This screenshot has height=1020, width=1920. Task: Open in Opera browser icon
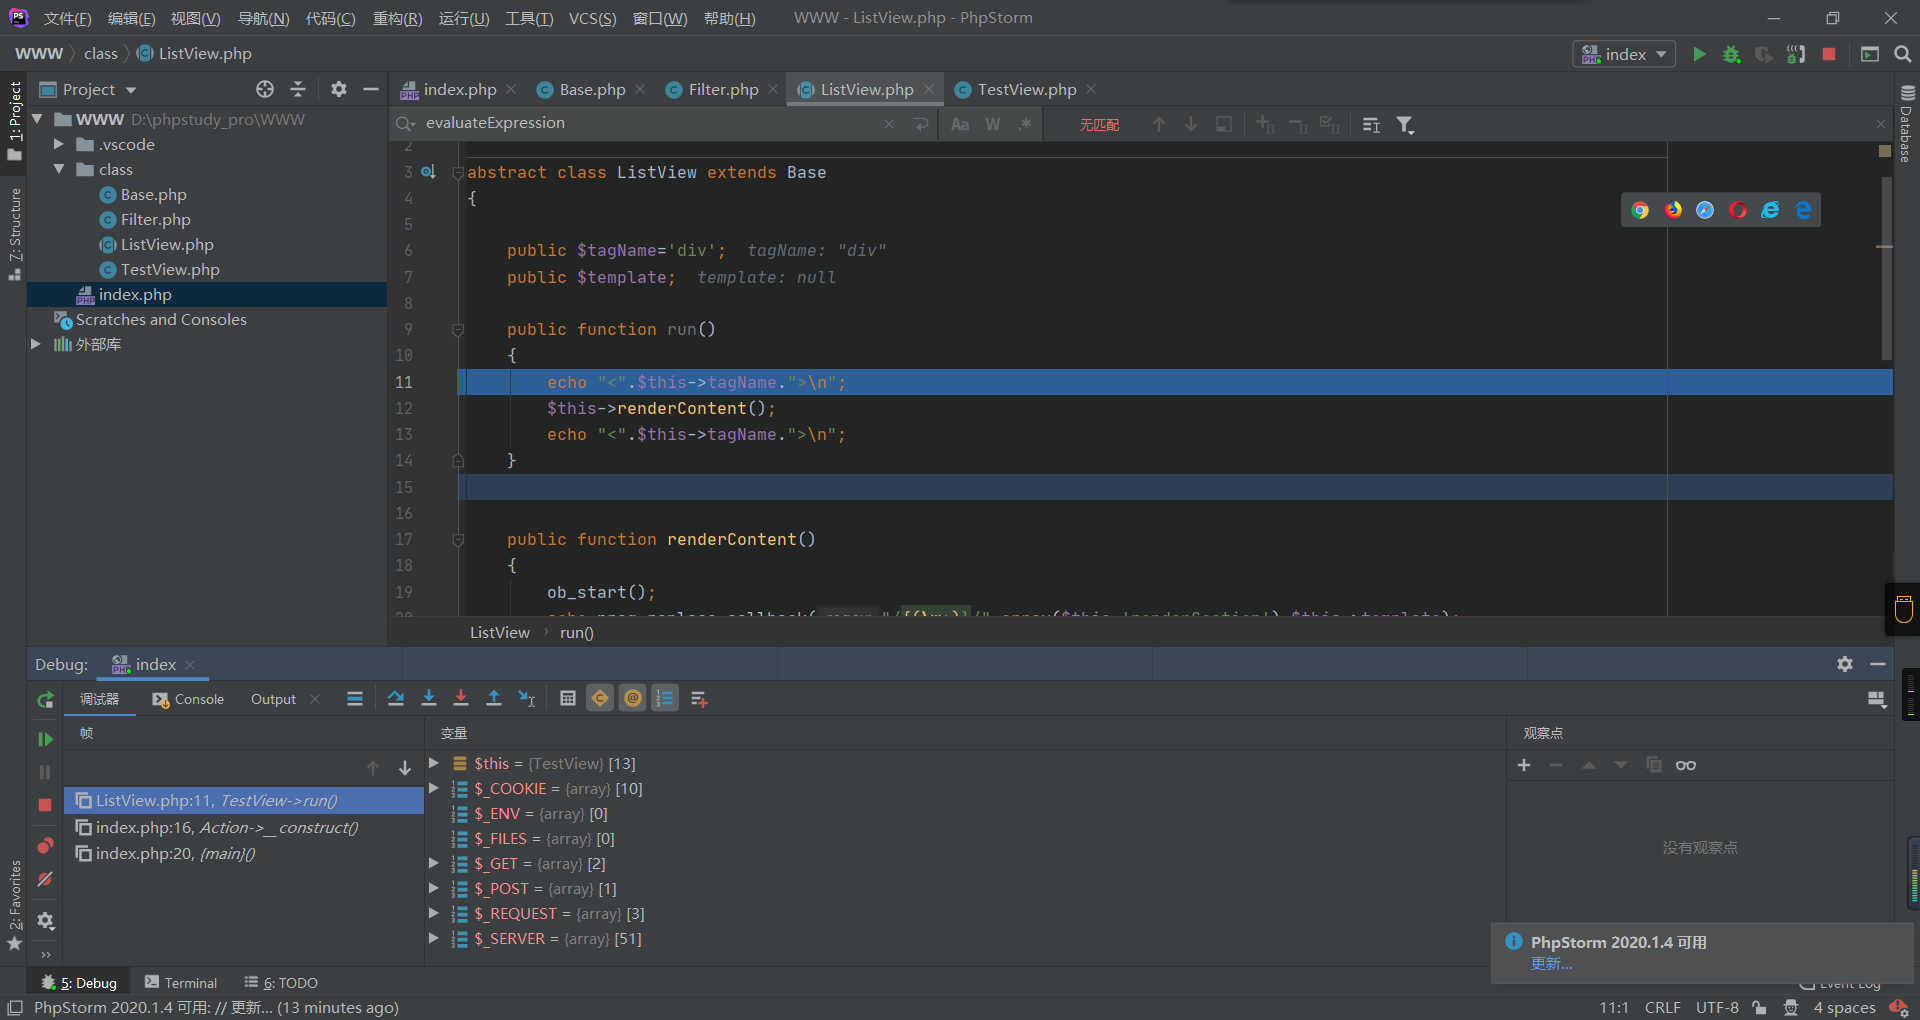1738,210
